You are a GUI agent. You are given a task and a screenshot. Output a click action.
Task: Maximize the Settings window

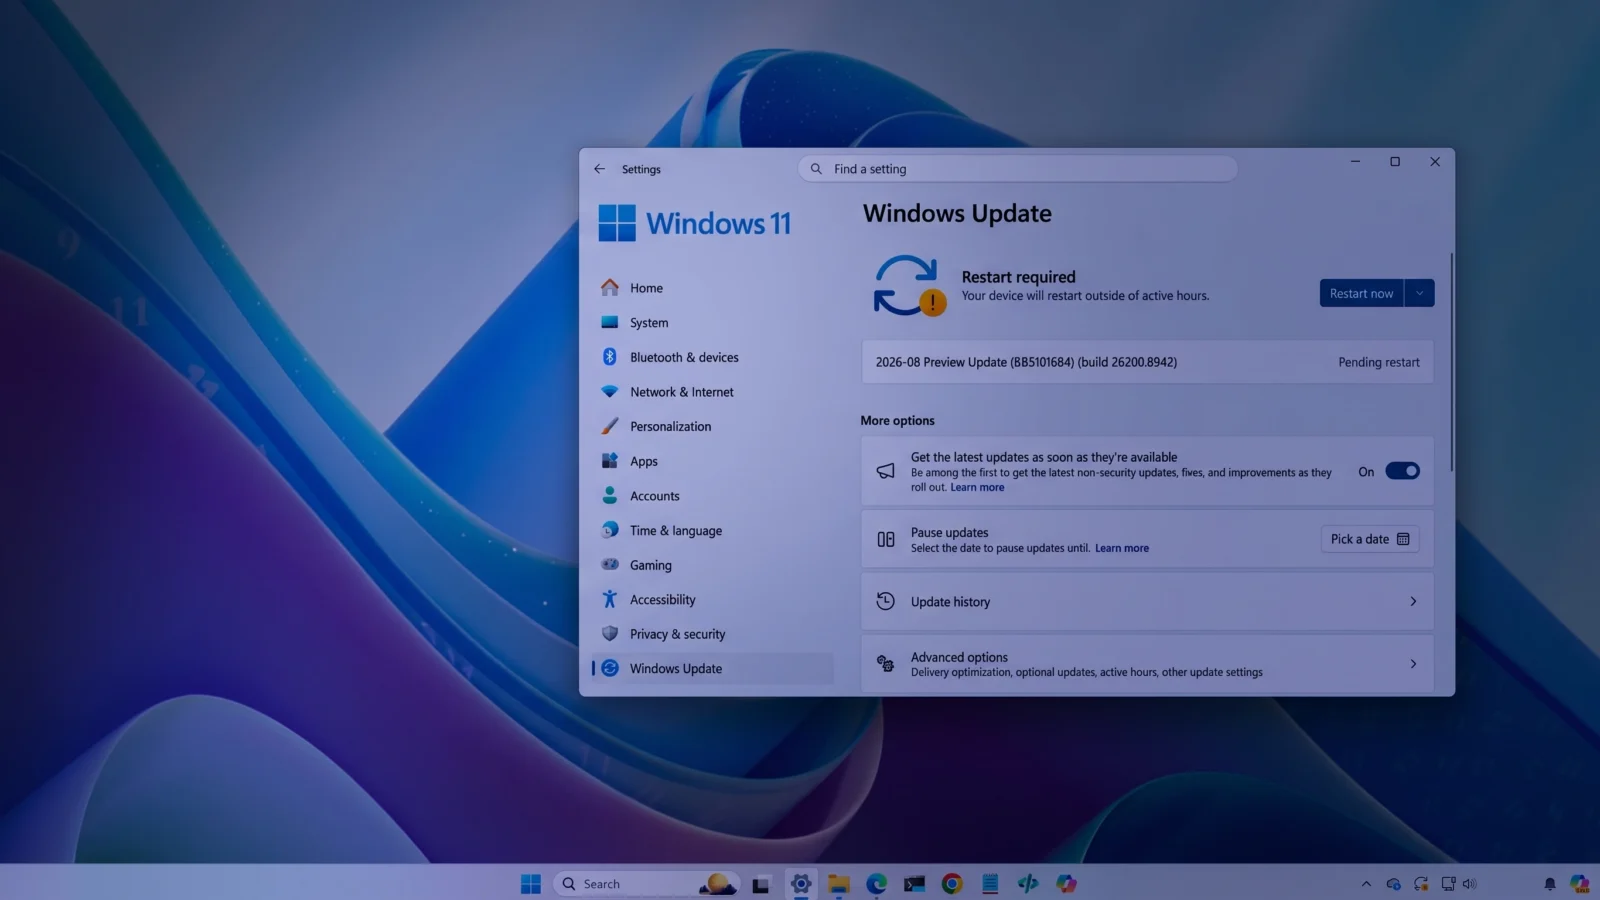pyautogui.click(x=1395, y=162)
